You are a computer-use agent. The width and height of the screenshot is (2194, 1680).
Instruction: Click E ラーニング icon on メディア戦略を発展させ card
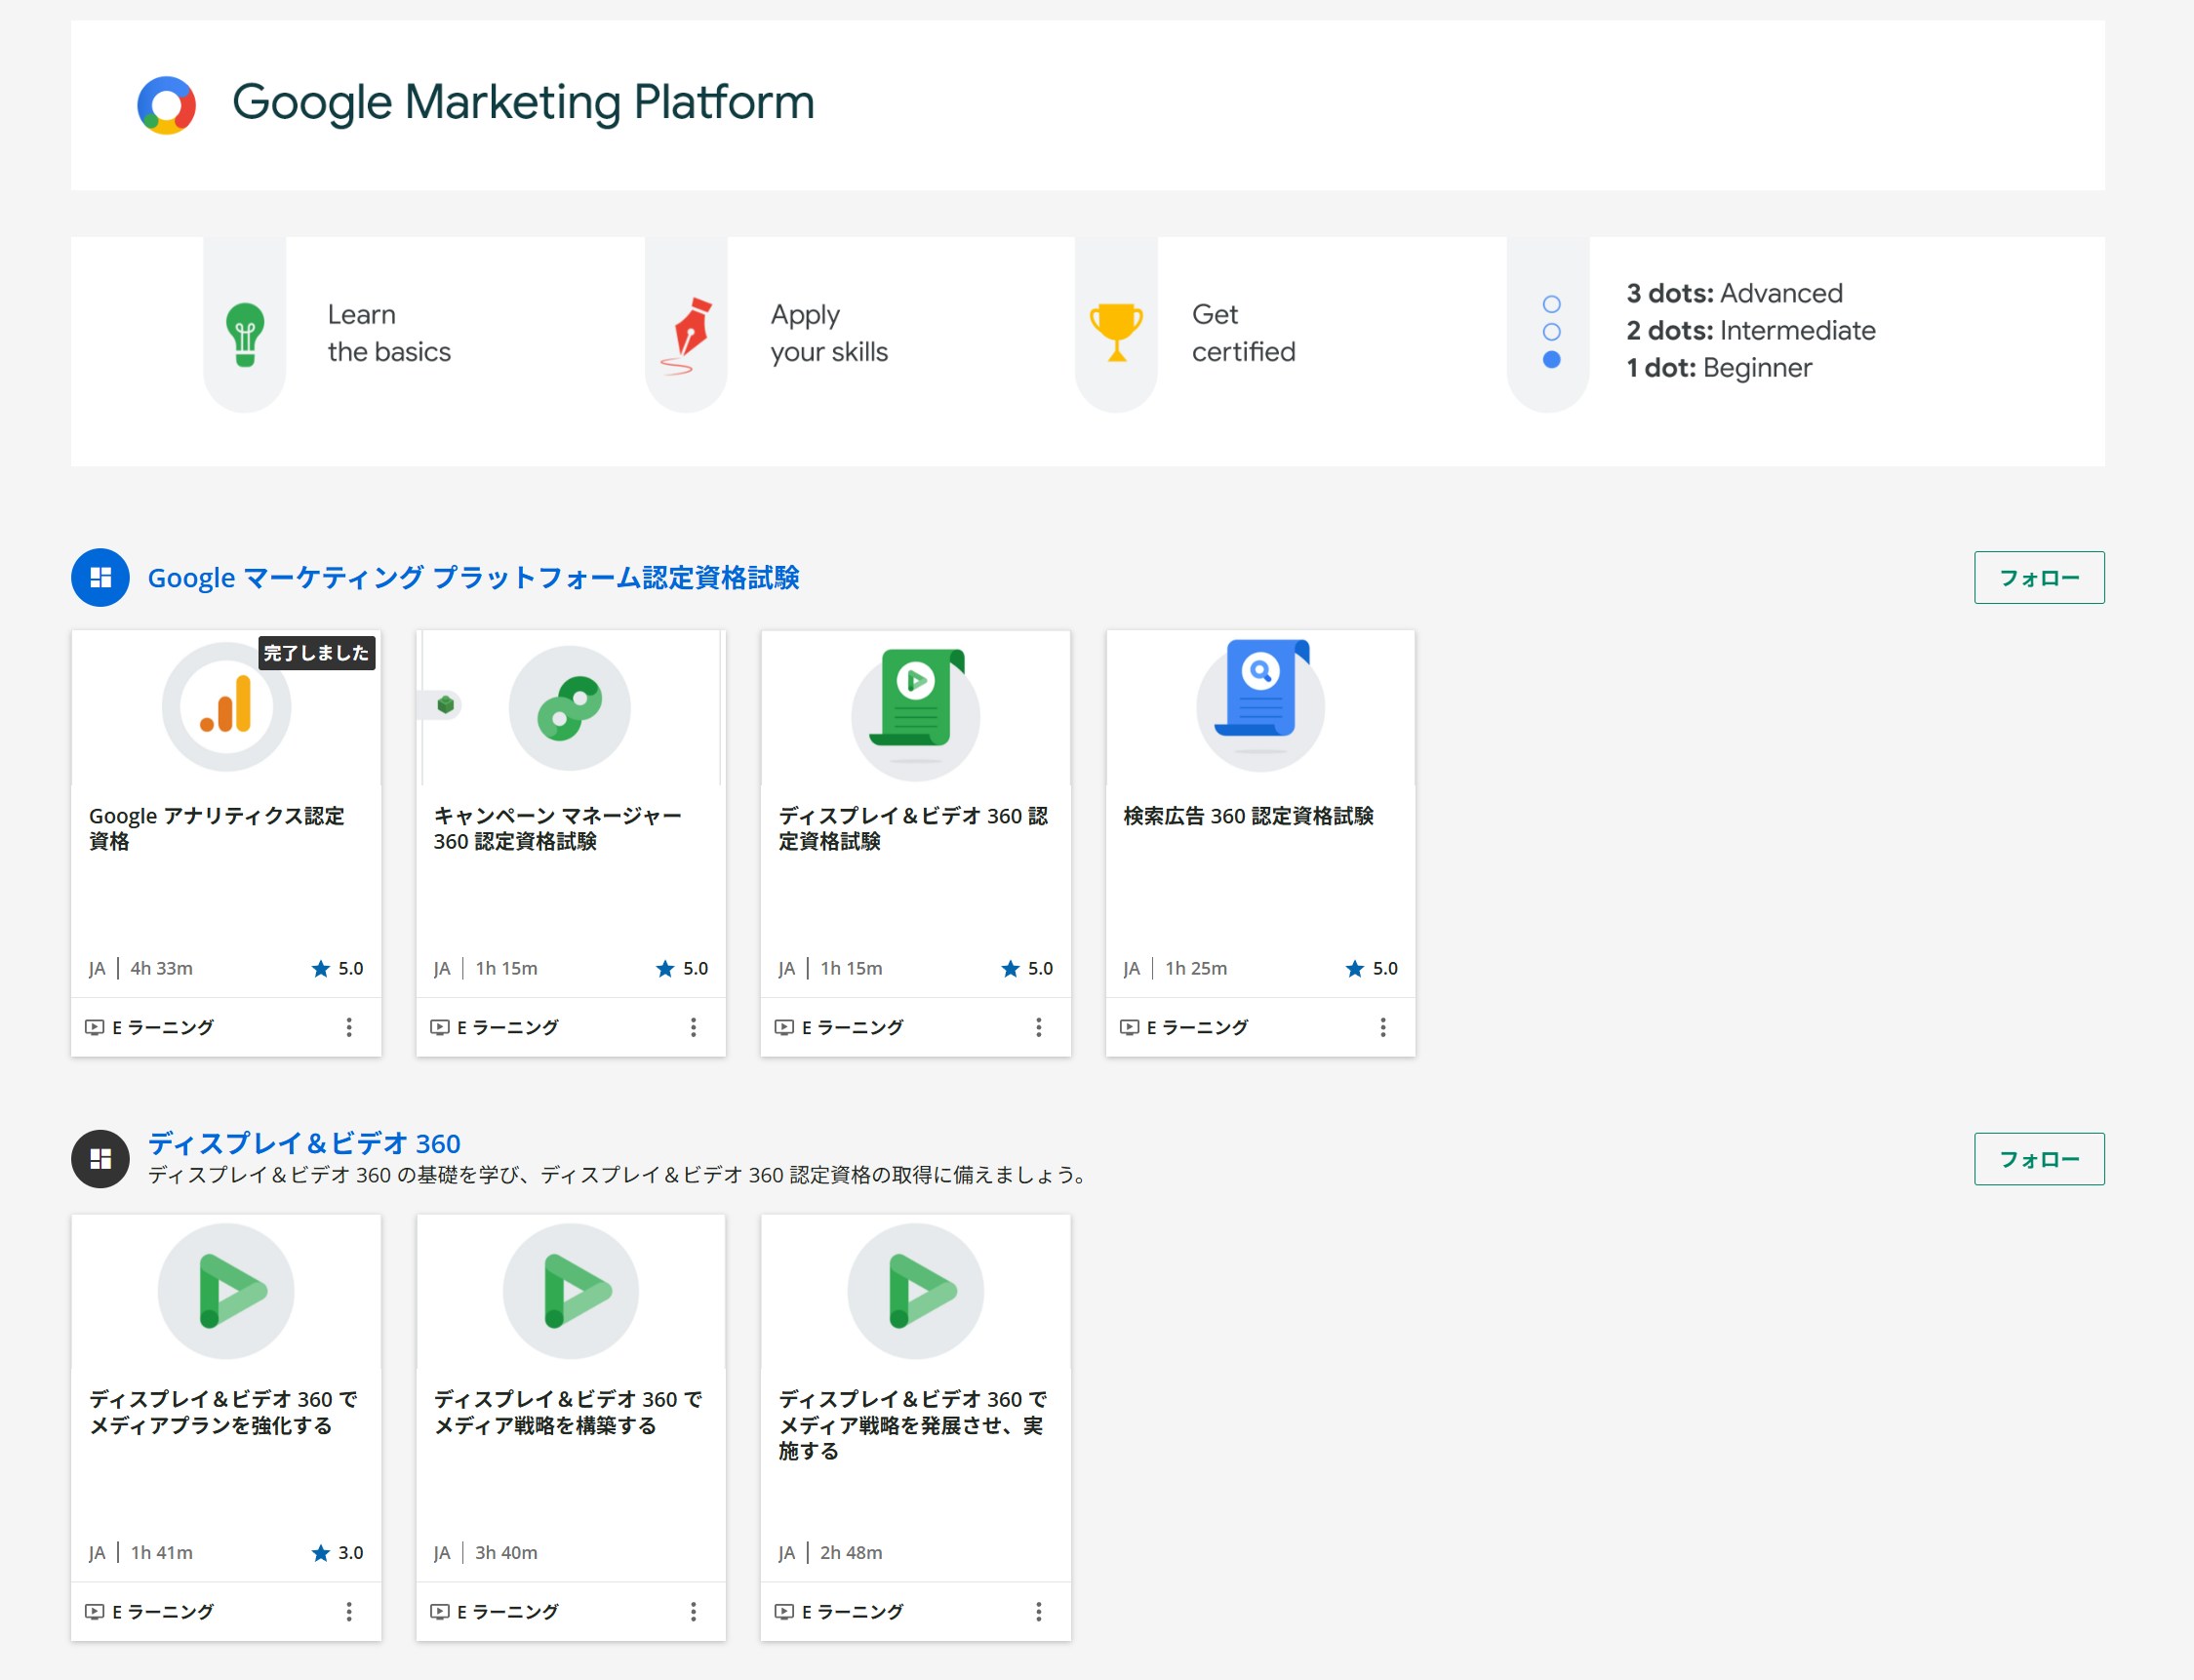click(785, 1611)
